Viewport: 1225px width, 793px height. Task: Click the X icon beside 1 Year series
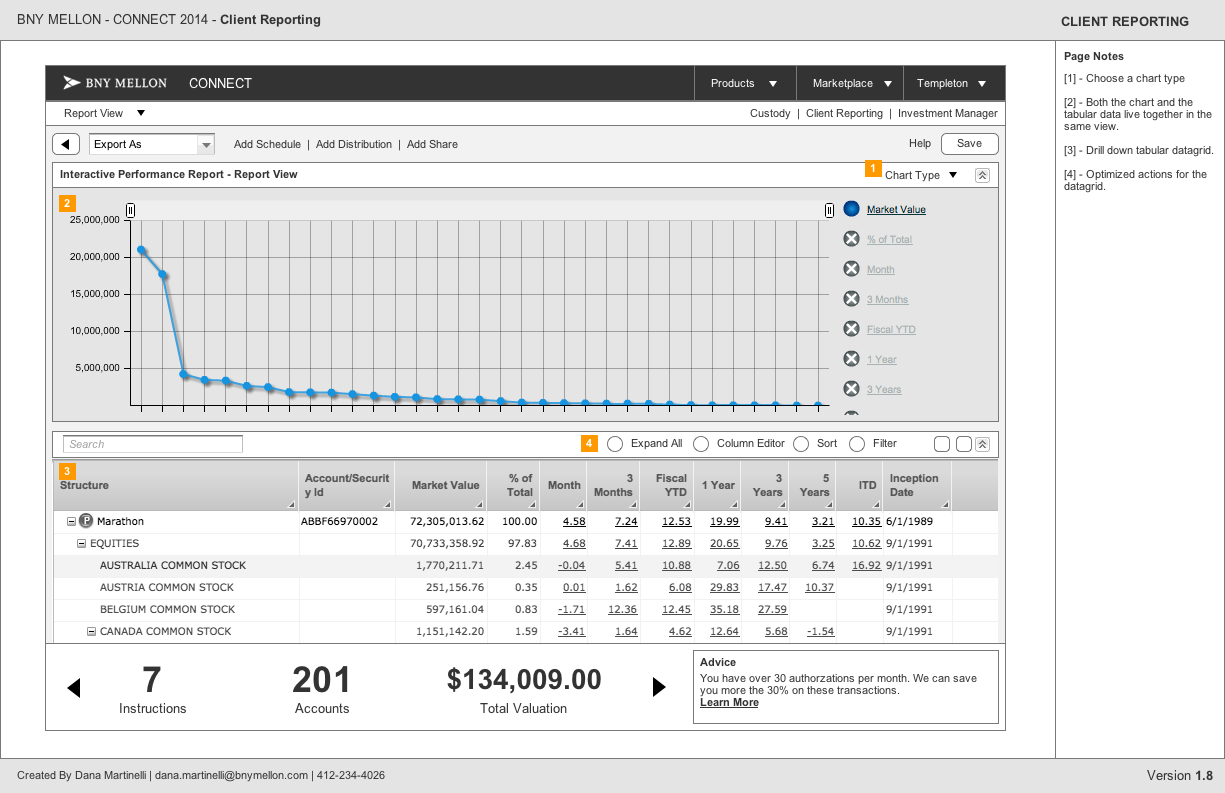coord(851,359)
